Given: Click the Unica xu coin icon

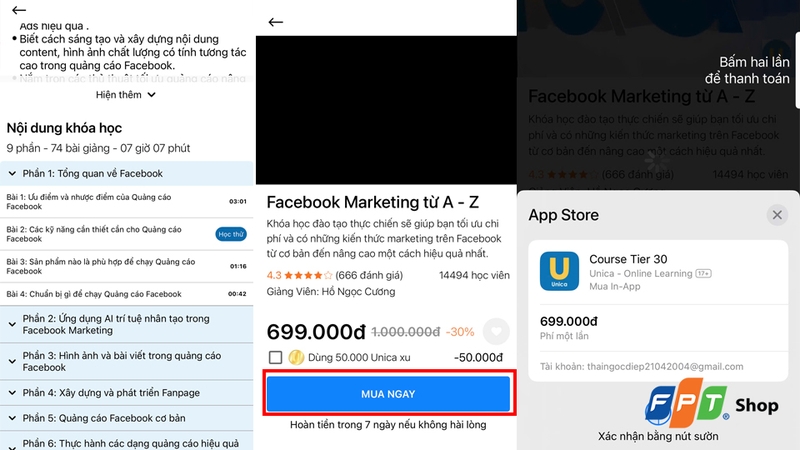Looking at the screenshot, I should click(296, 357).
